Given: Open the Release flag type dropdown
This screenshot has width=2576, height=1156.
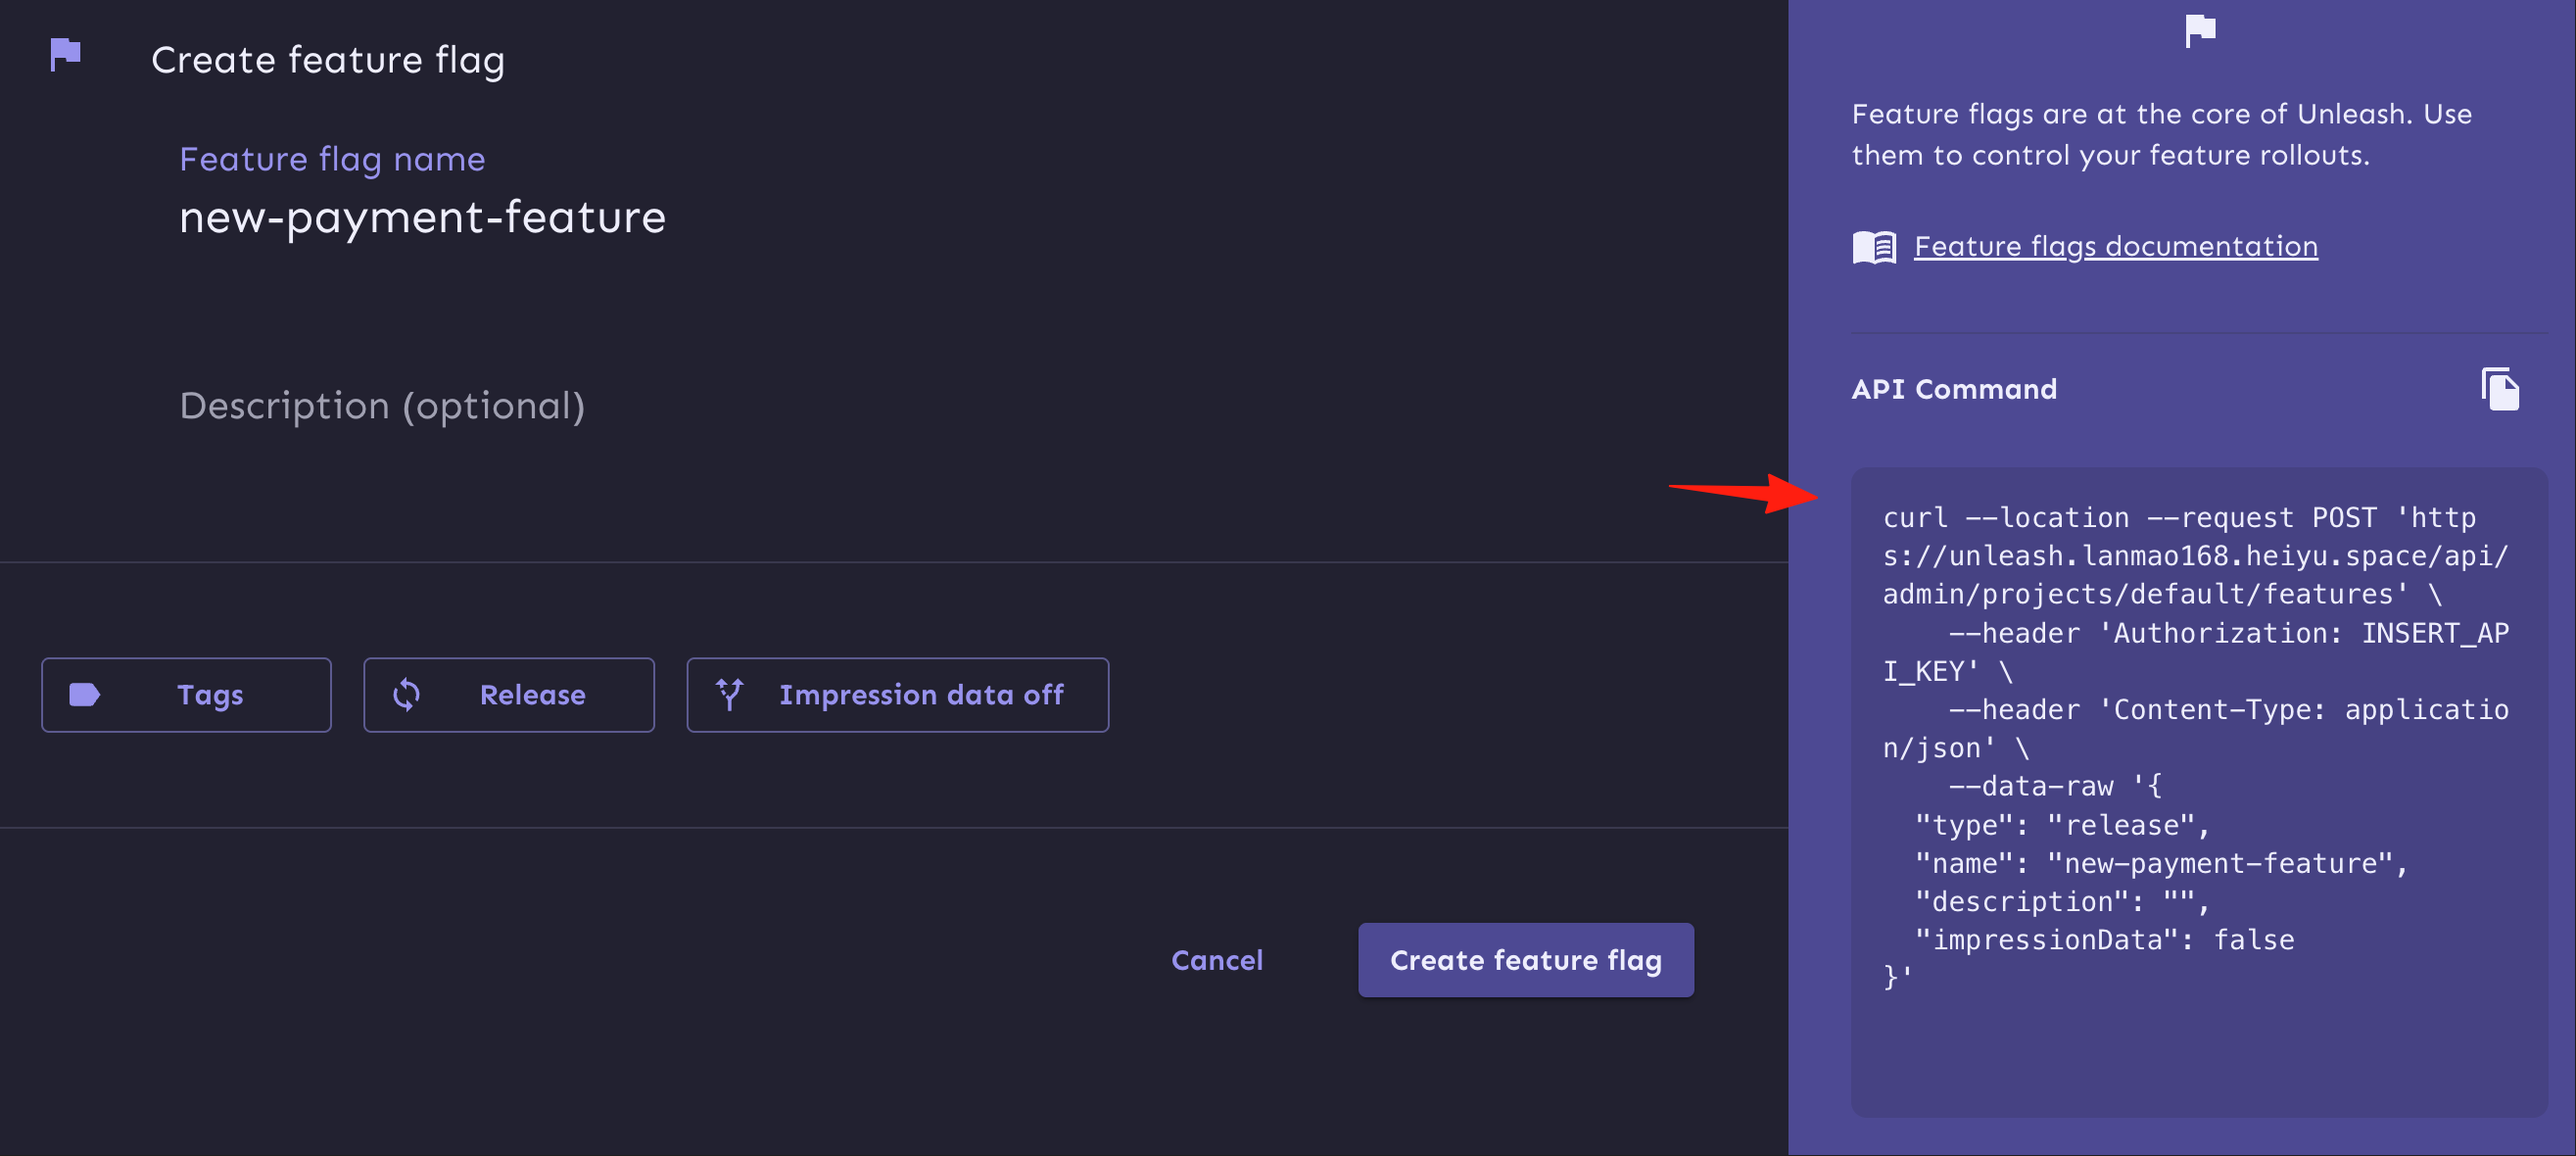Looking at the screenshot, I should (509, 695).
